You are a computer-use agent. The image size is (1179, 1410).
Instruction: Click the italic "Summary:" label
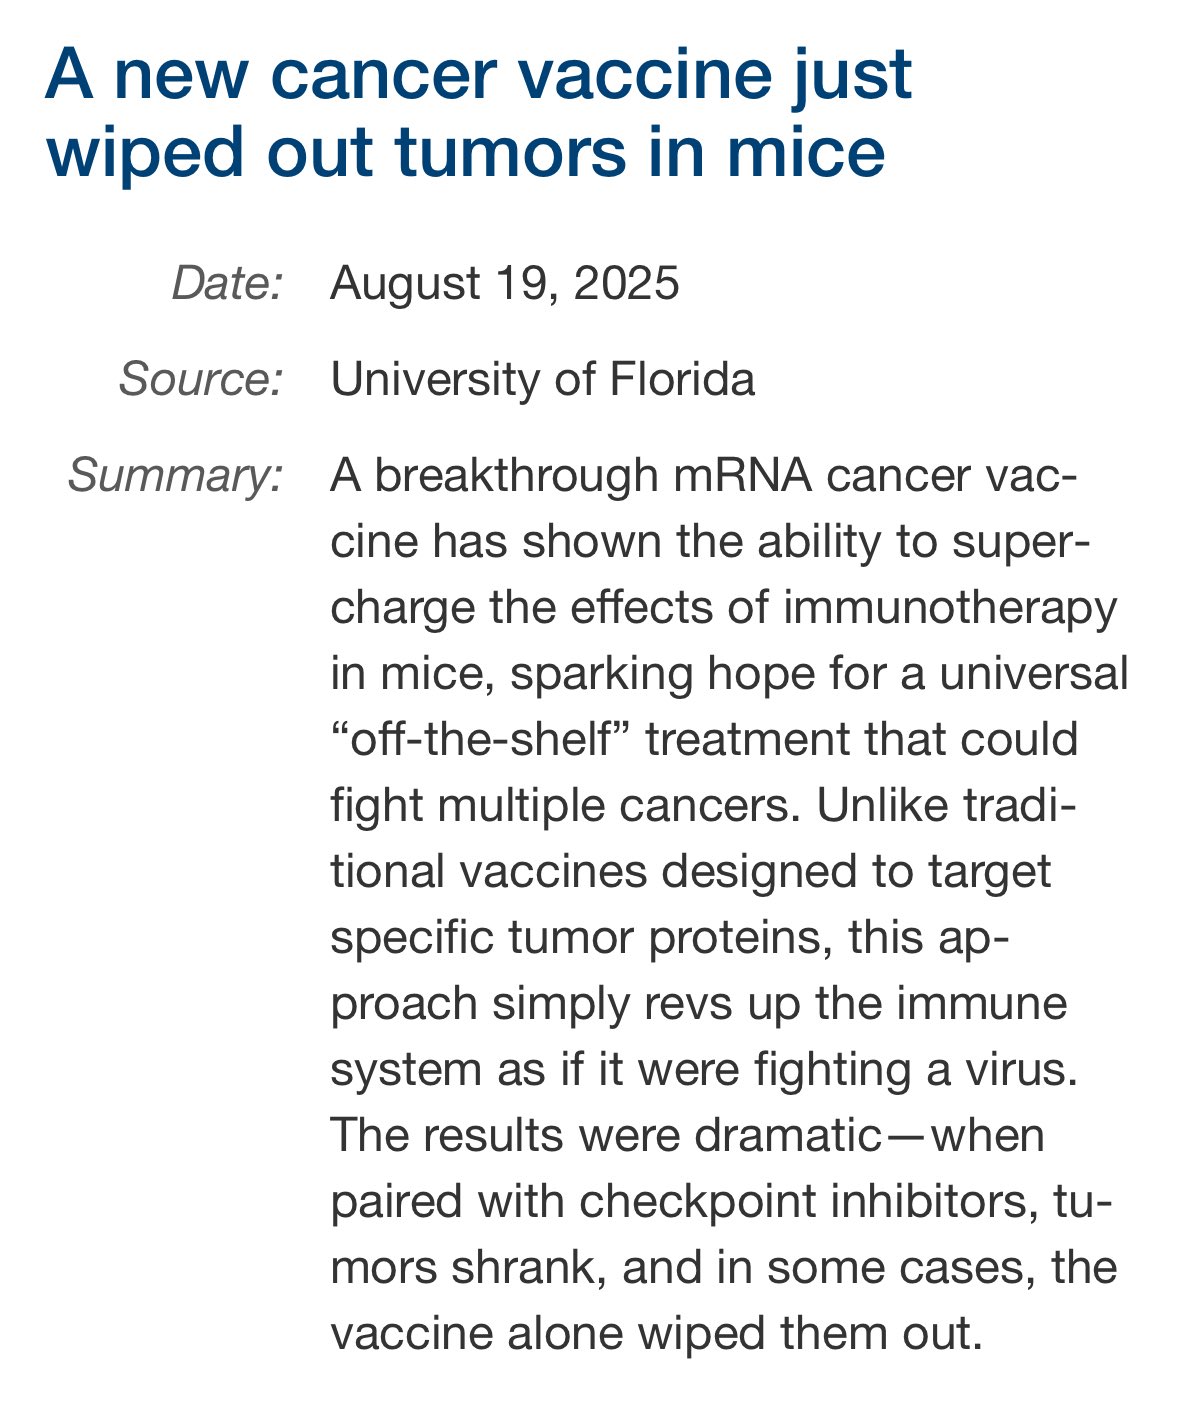[x=177, y=475]
